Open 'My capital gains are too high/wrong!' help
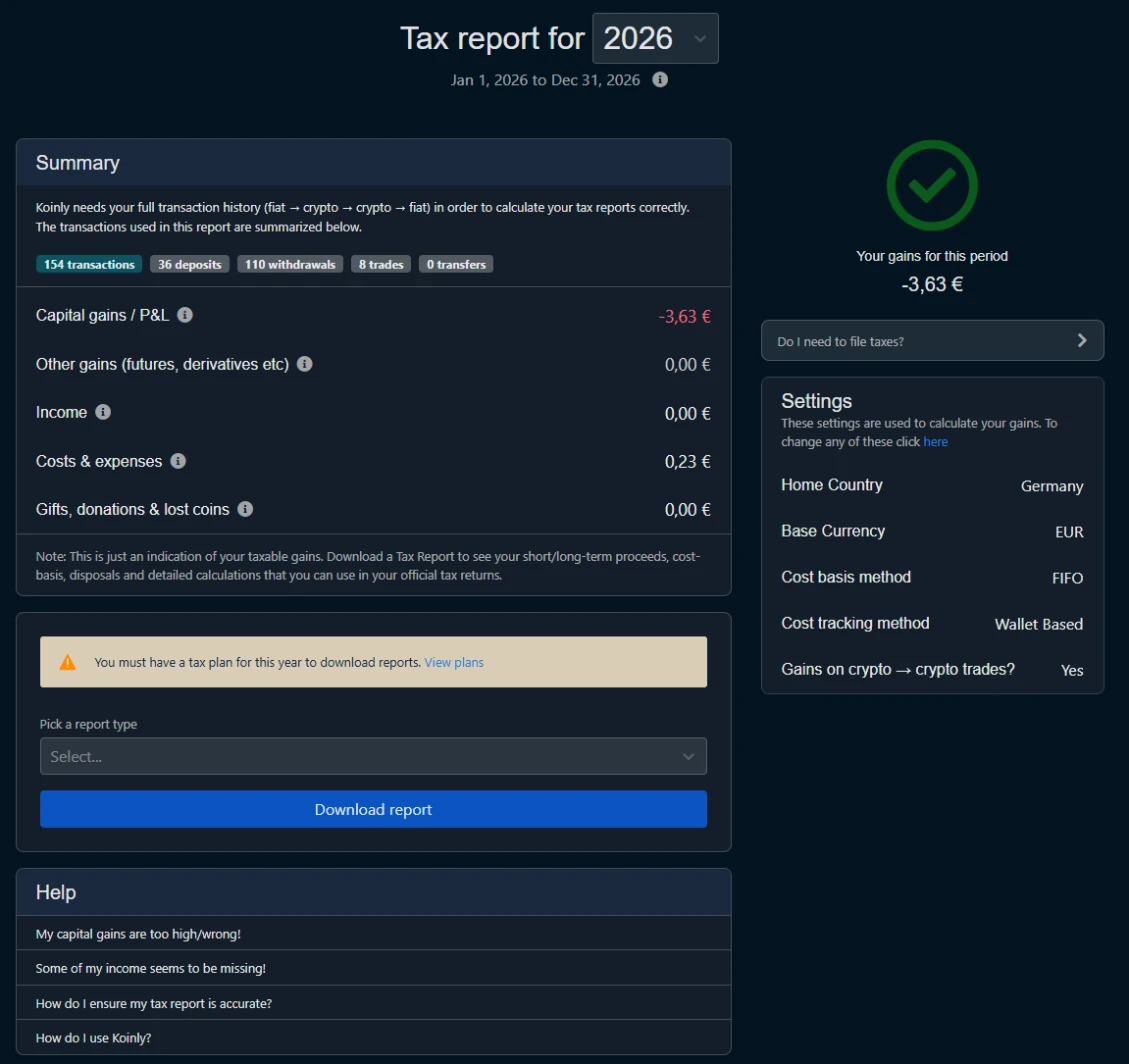 tap(373, 934)
